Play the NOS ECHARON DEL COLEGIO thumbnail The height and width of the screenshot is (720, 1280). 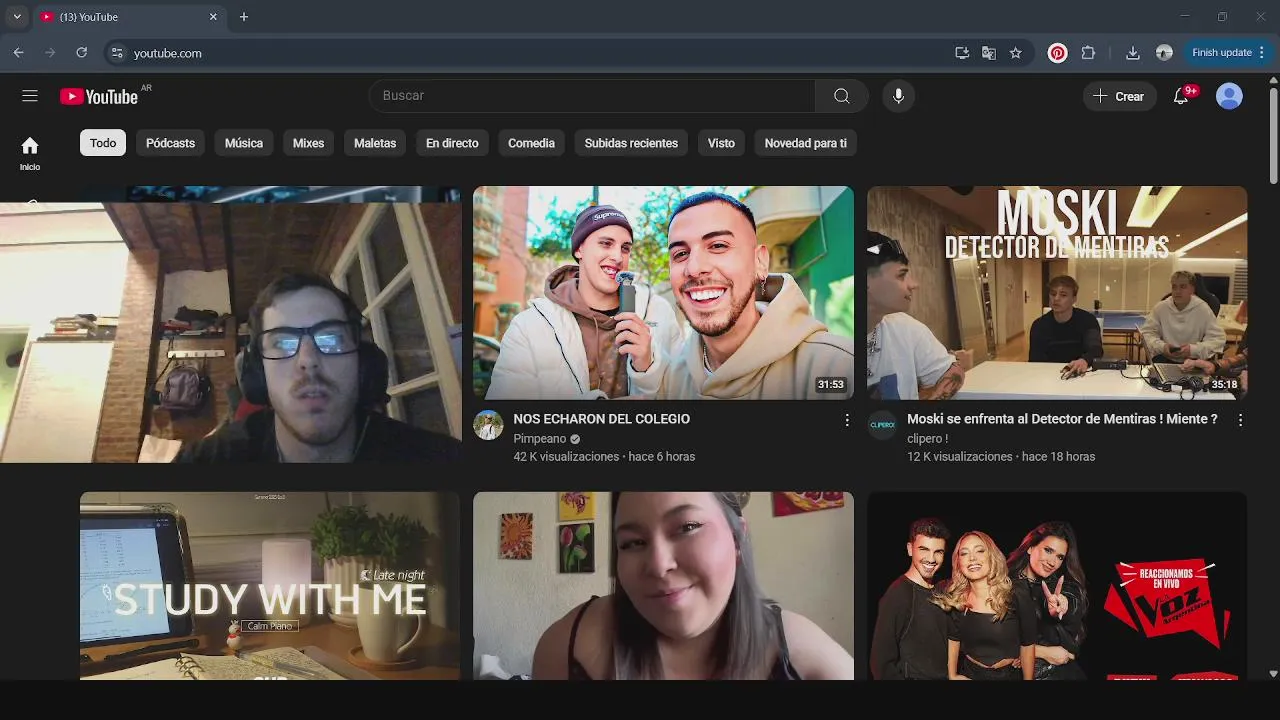pos(663,293)
